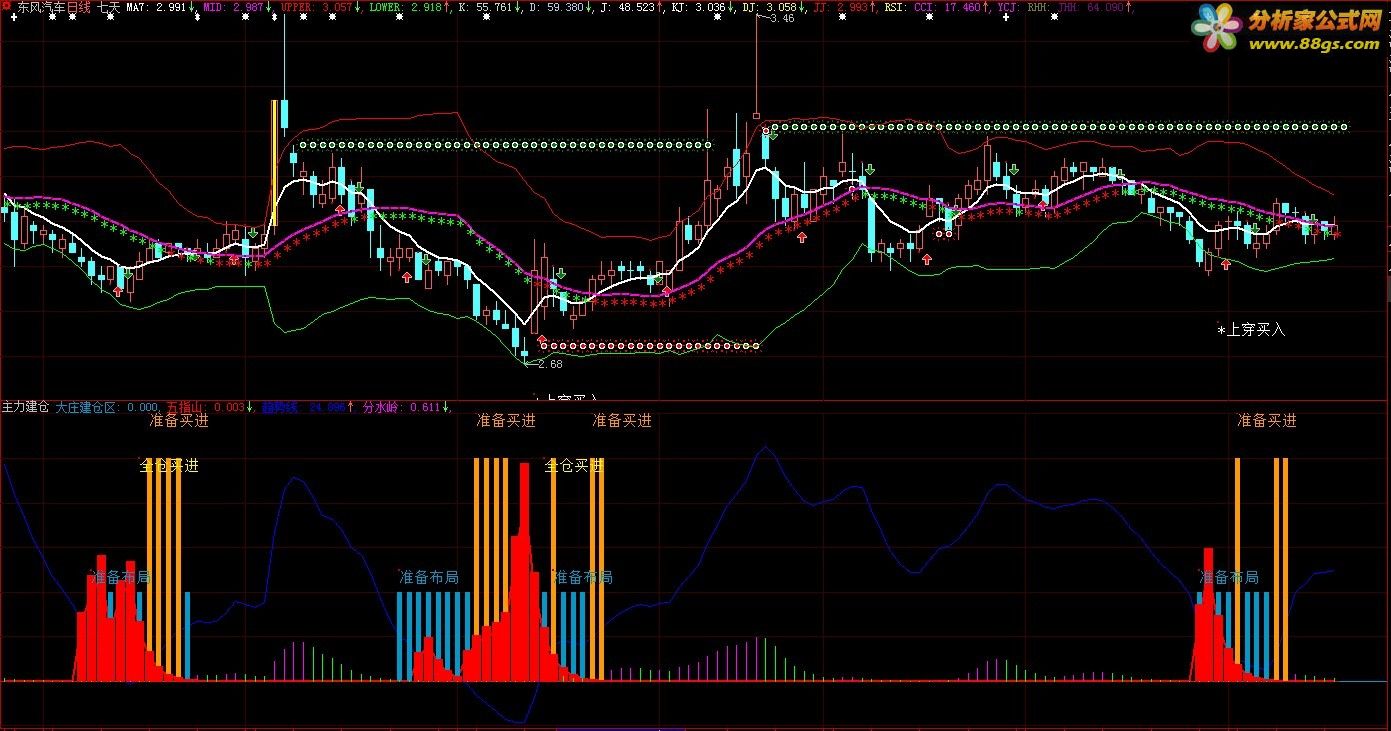This screenshot has height=731, width=1391.
Task: Click the RSI indicator label
Action: tap(897, 7)
